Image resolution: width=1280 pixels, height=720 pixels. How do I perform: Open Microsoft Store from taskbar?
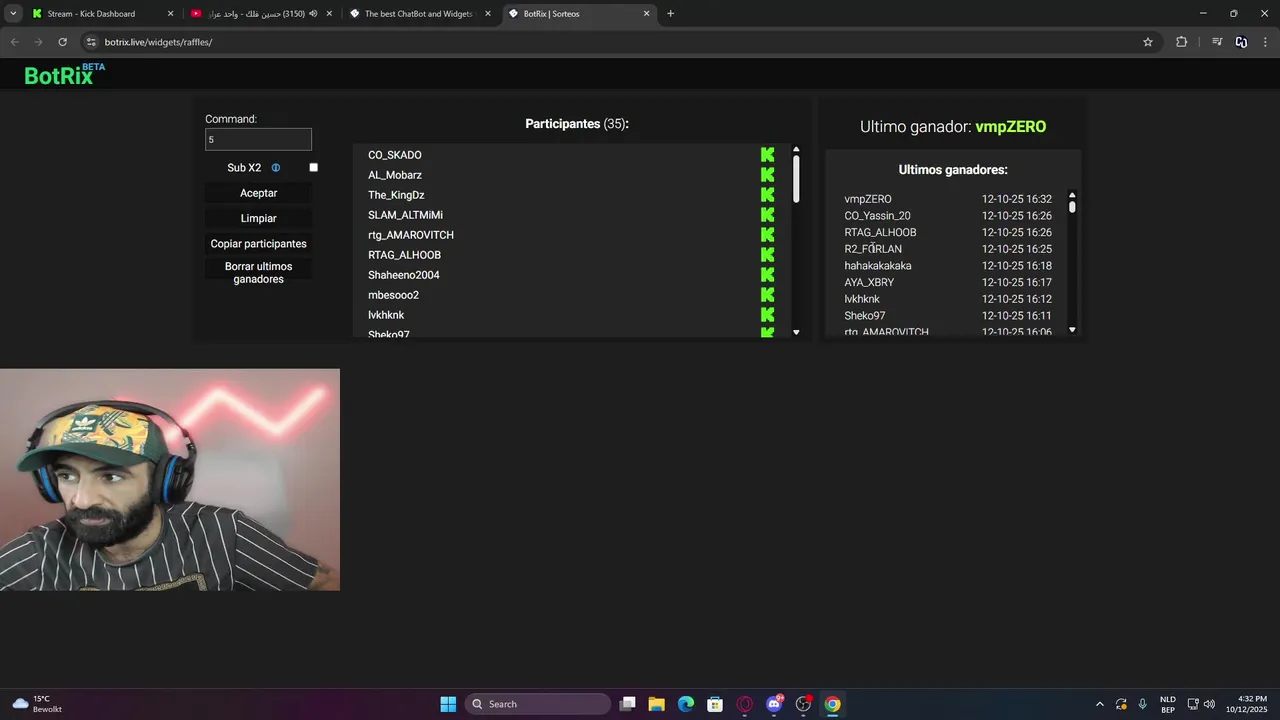[715, 704]
